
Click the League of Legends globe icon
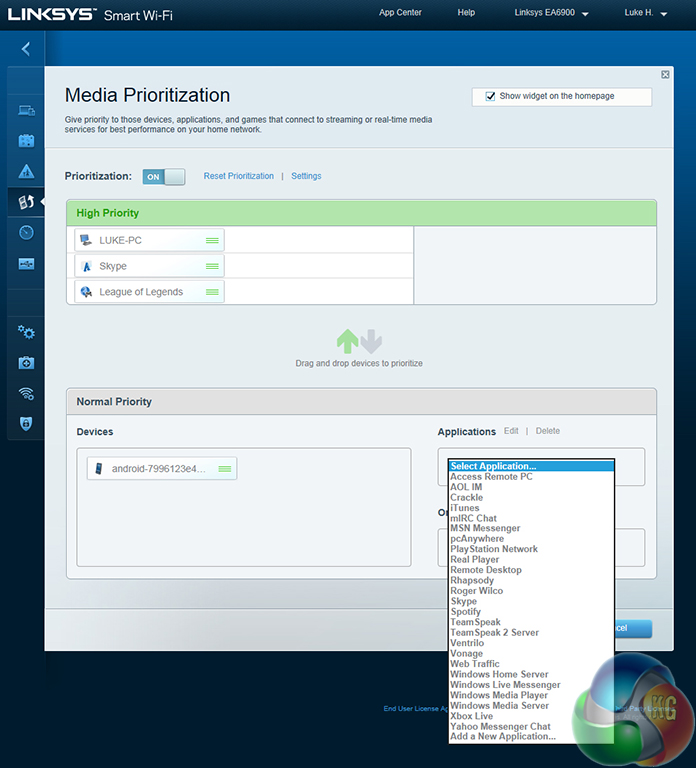click(x=86, y=292)
